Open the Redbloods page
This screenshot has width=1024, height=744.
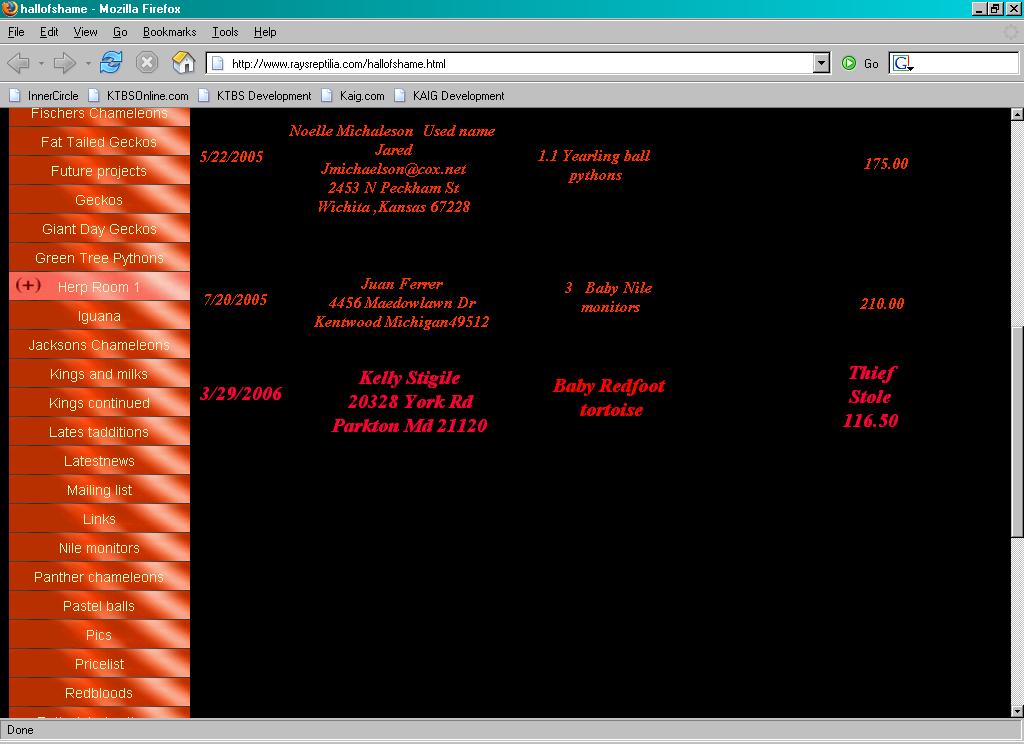click(x=99, y=693)
